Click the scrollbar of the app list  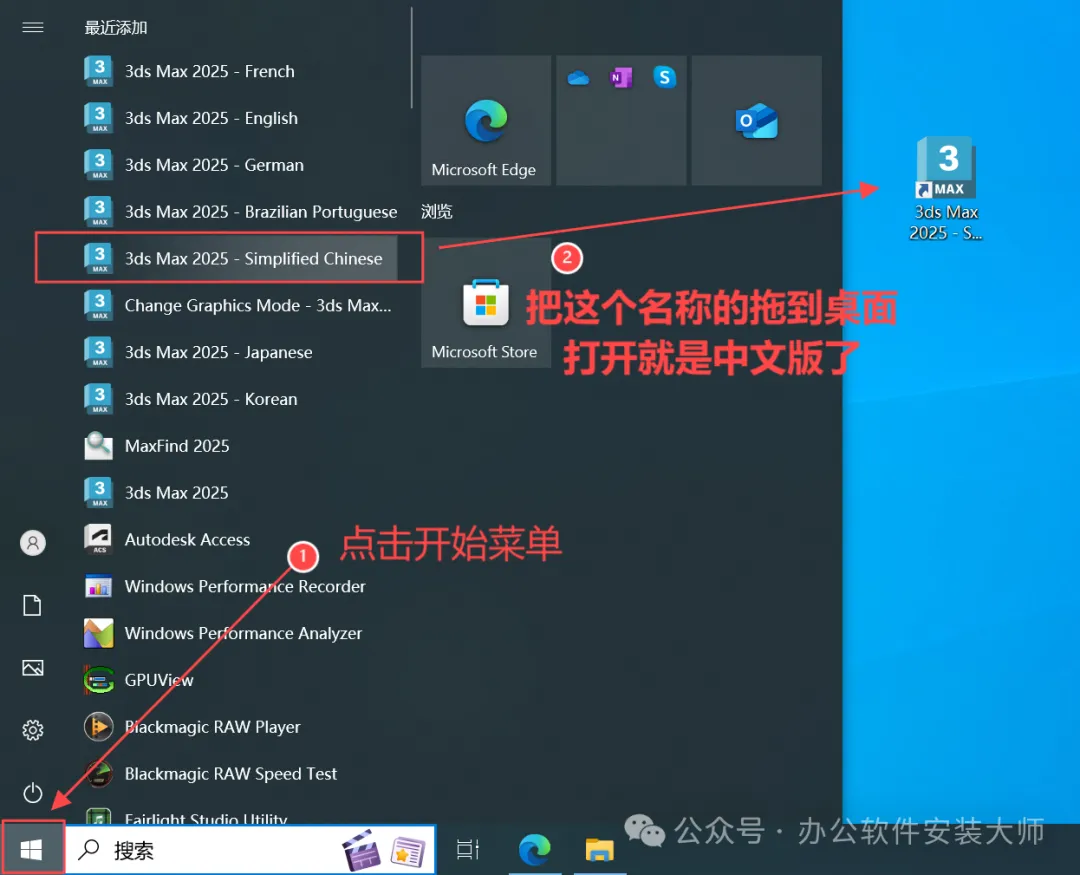[x=412, y=58]
